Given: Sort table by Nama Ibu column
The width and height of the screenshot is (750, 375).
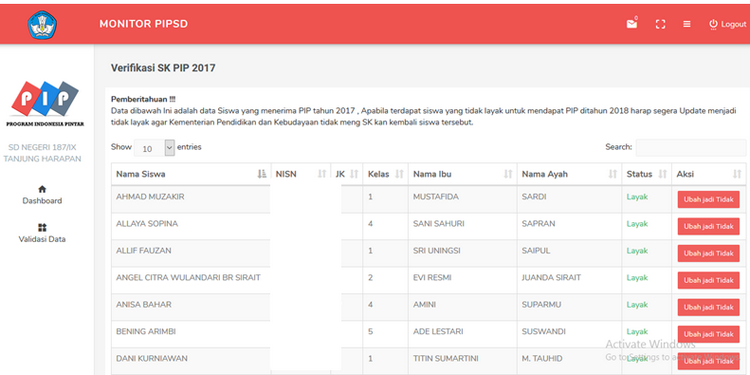Looking at the screenshot, I should 463,174.
